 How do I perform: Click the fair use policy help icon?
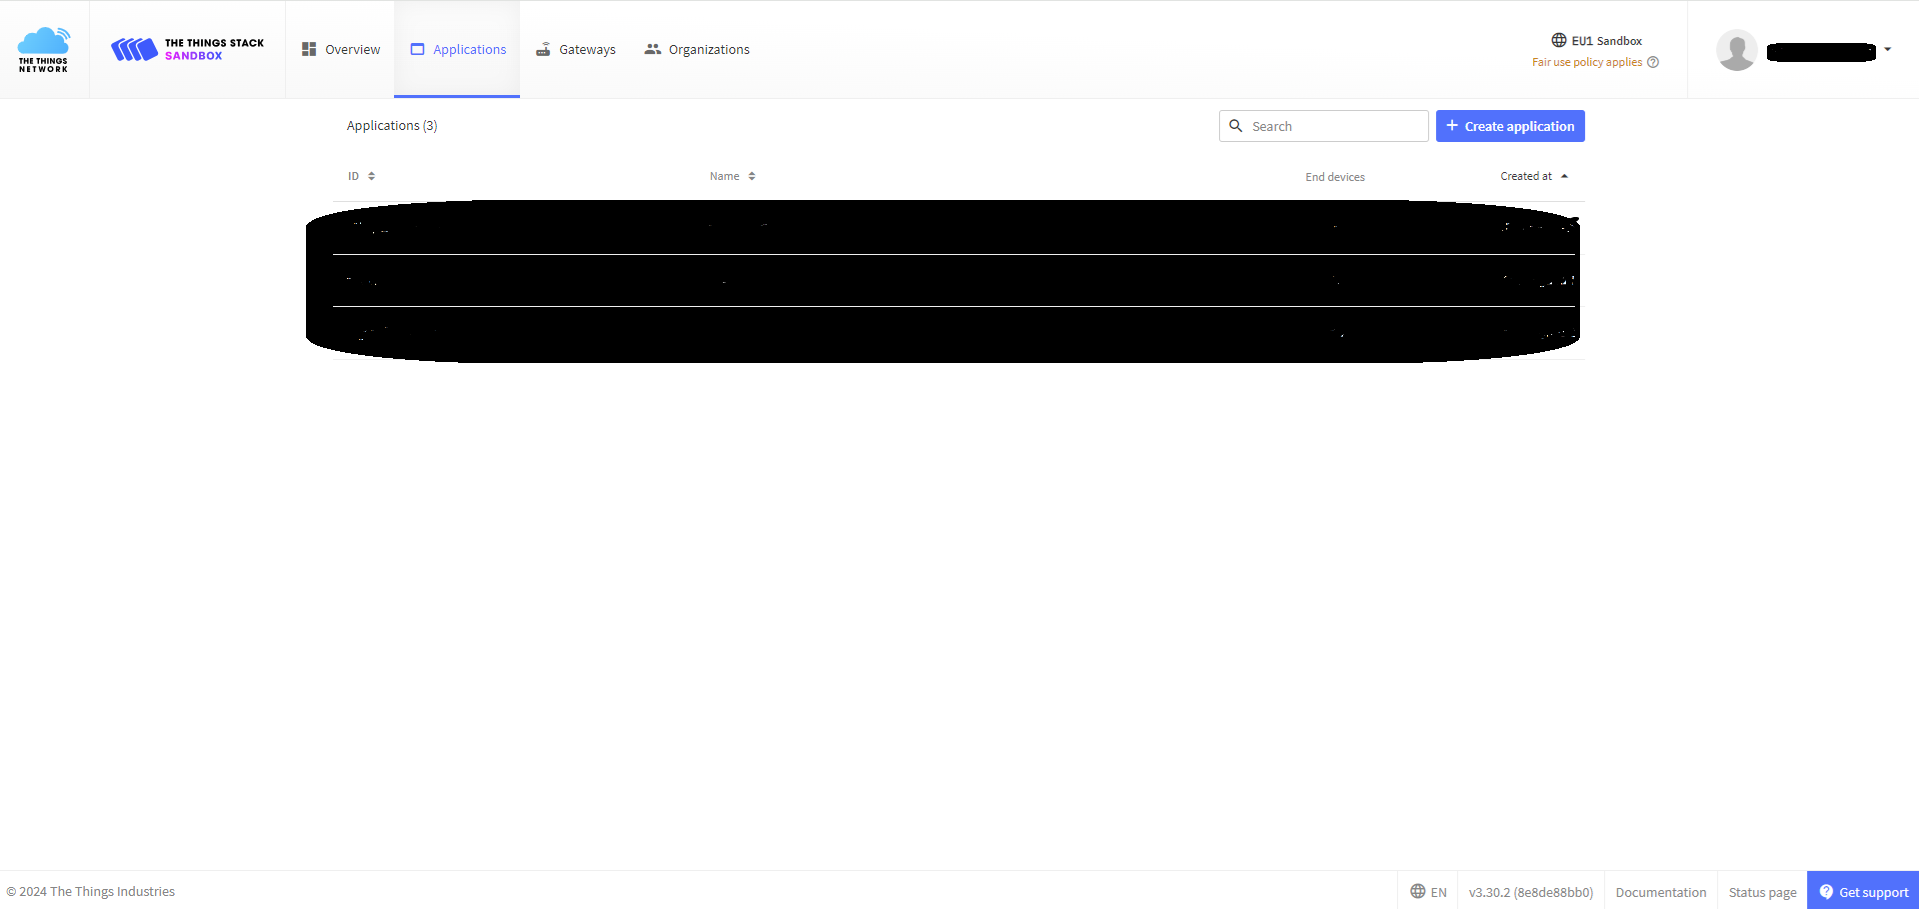coord(1653,62)
